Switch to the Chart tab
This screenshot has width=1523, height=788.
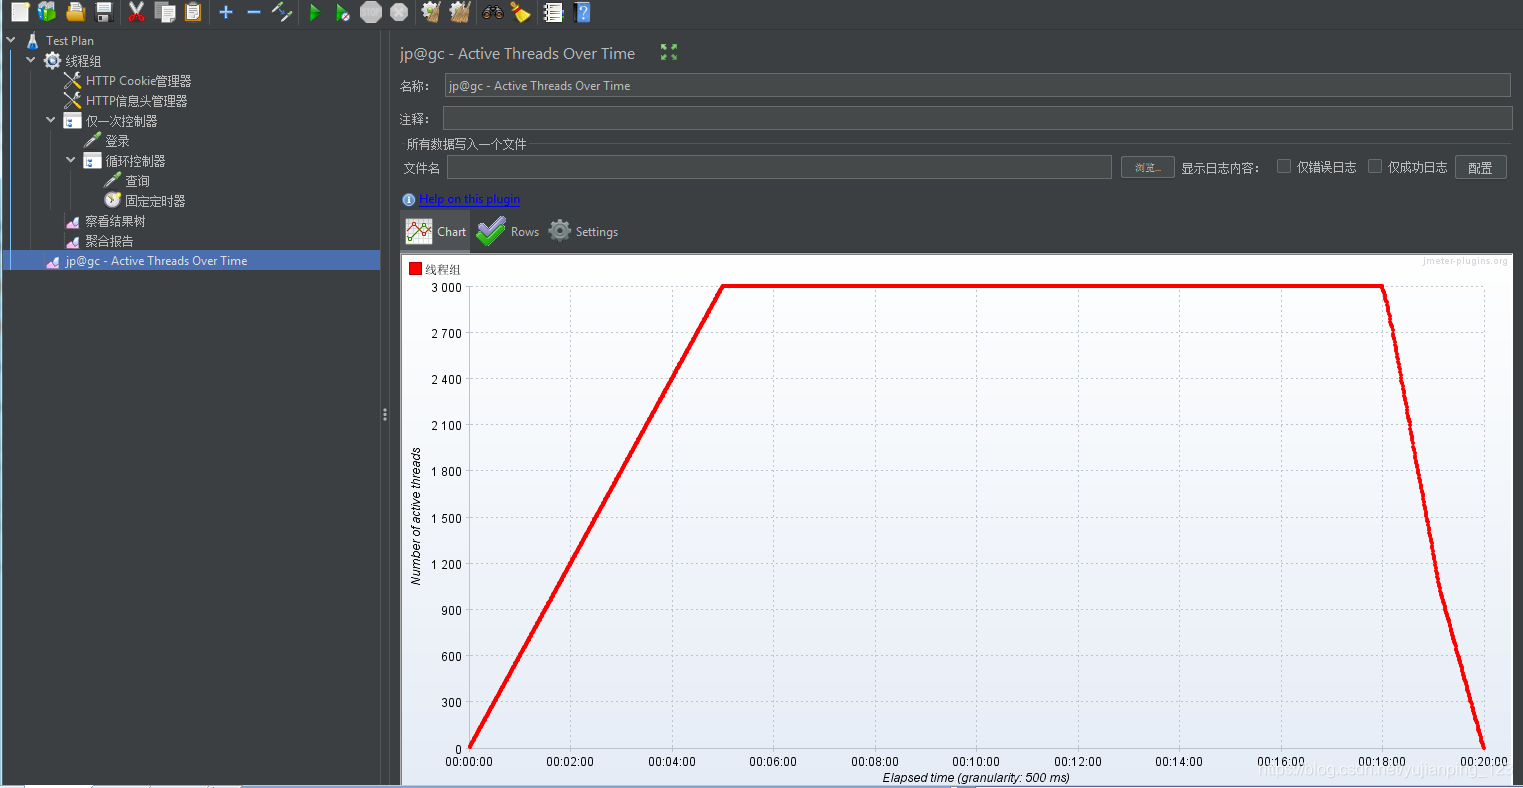(435, 232)
